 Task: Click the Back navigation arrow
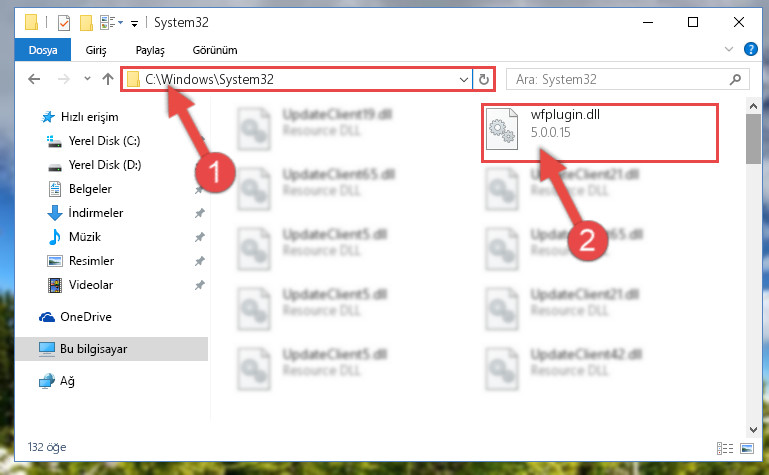click(x=34, y=79)
